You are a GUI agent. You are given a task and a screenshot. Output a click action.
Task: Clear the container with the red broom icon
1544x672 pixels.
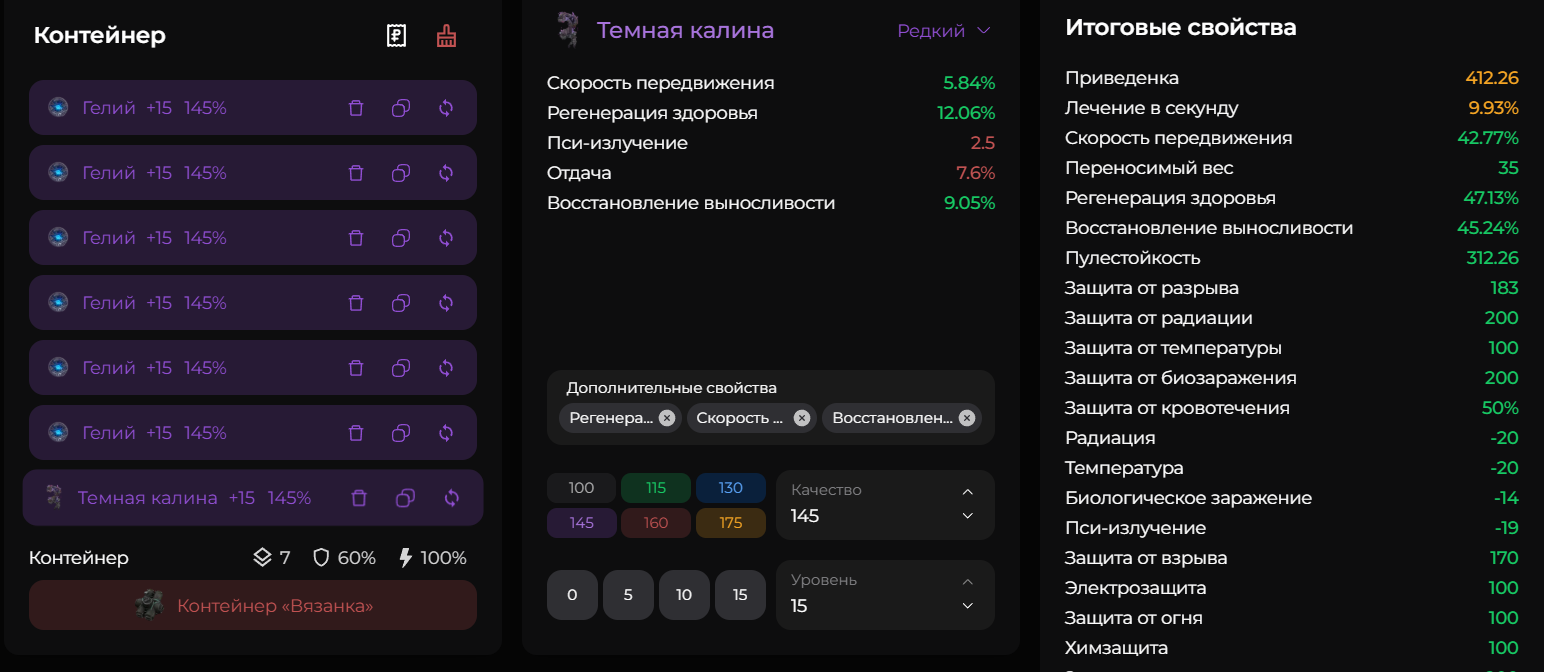point(446,36)
